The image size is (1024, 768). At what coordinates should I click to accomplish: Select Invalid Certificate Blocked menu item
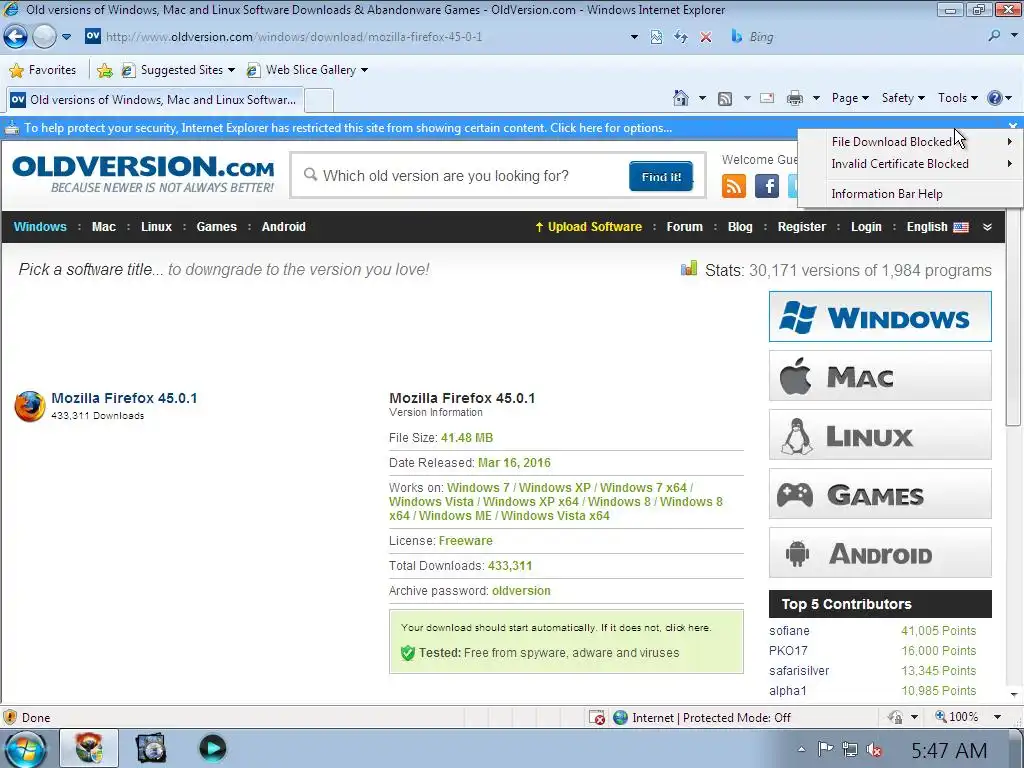coord(911,164)
